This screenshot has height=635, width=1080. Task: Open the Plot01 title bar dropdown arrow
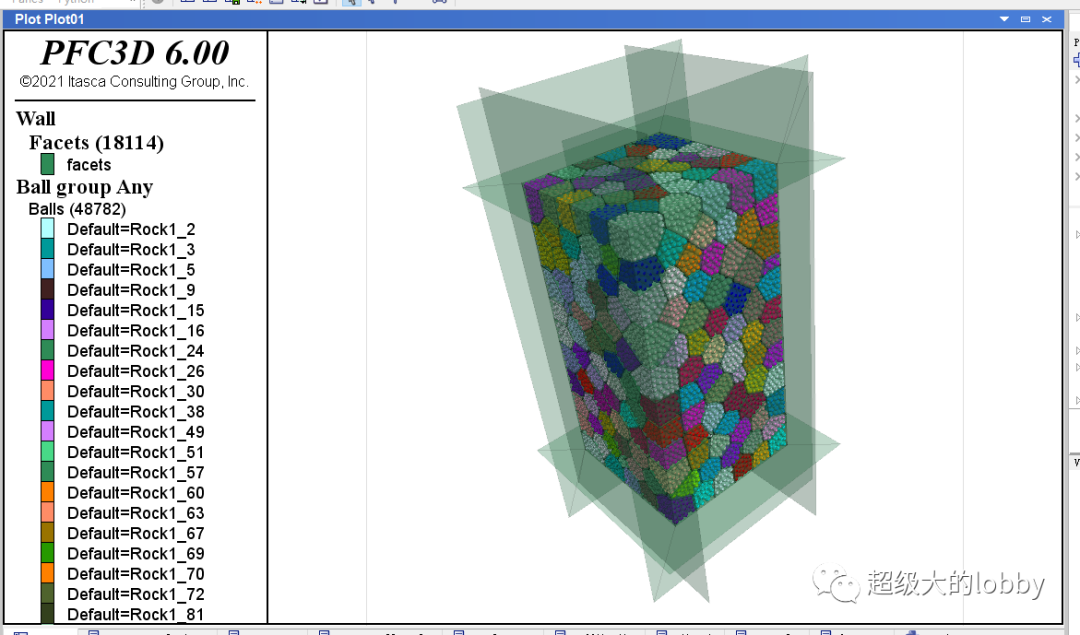(x=1004, y=19)
